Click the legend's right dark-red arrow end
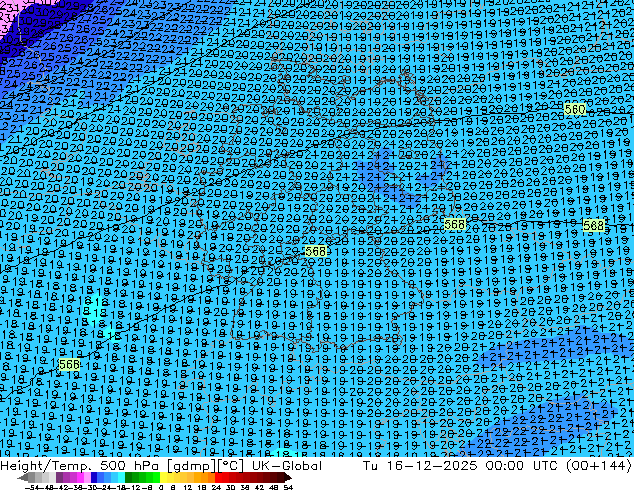634x490 pixels. pos(288,477)
